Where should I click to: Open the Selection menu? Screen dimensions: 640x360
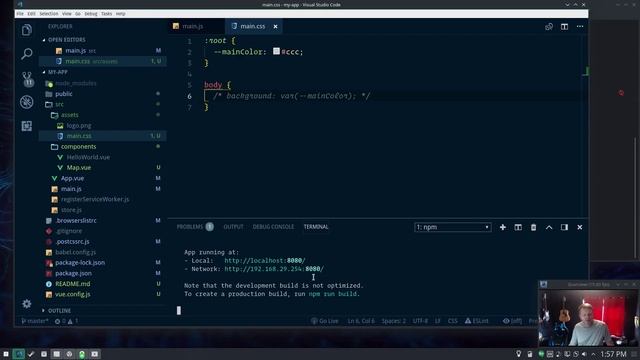[49, 14]
